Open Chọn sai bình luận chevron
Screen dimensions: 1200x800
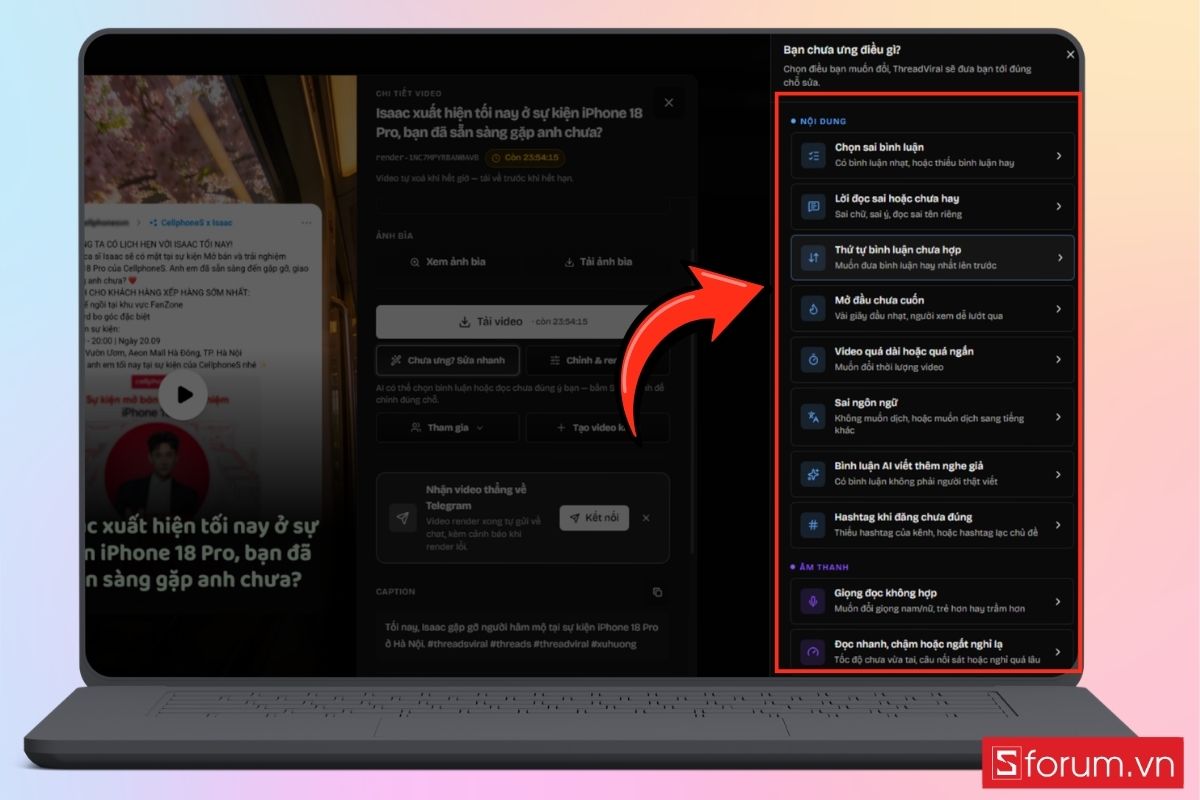pyautogui.click(x=1059, y=156)
